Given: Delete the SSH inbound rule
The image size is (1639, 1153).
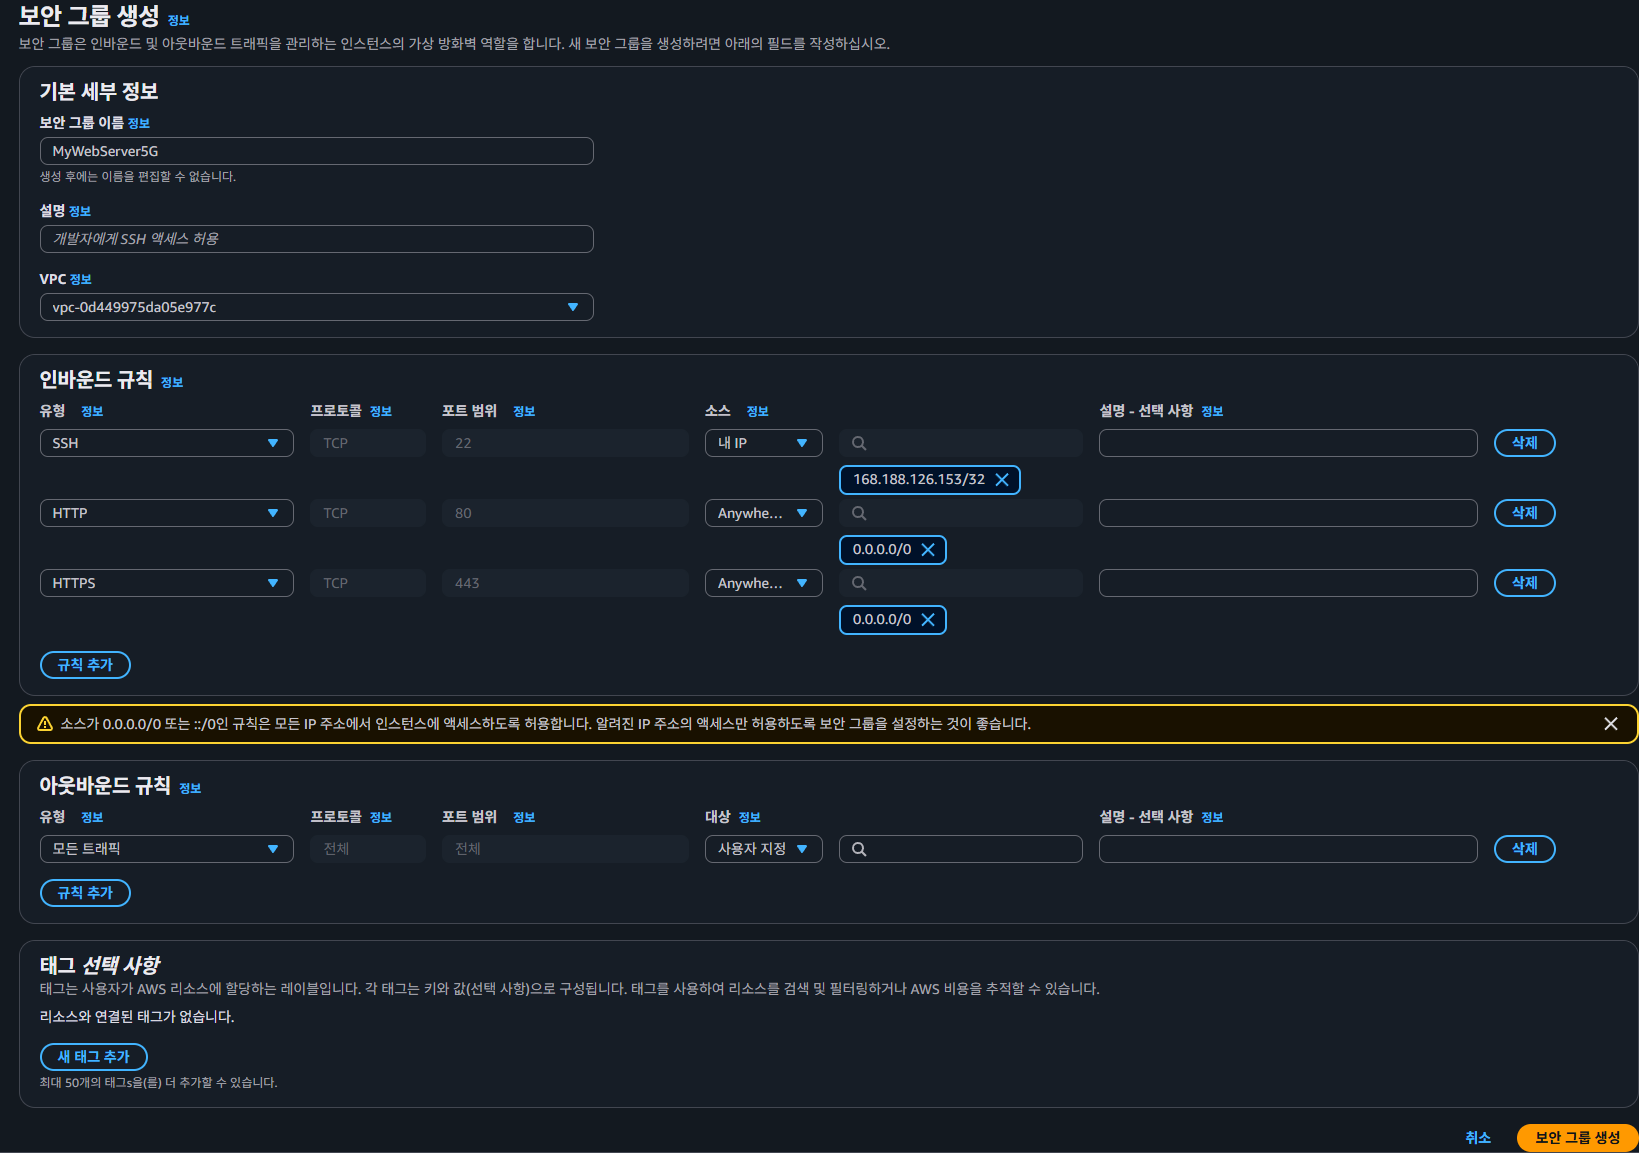Looking at the screenshot, I should click(1525, 443).
